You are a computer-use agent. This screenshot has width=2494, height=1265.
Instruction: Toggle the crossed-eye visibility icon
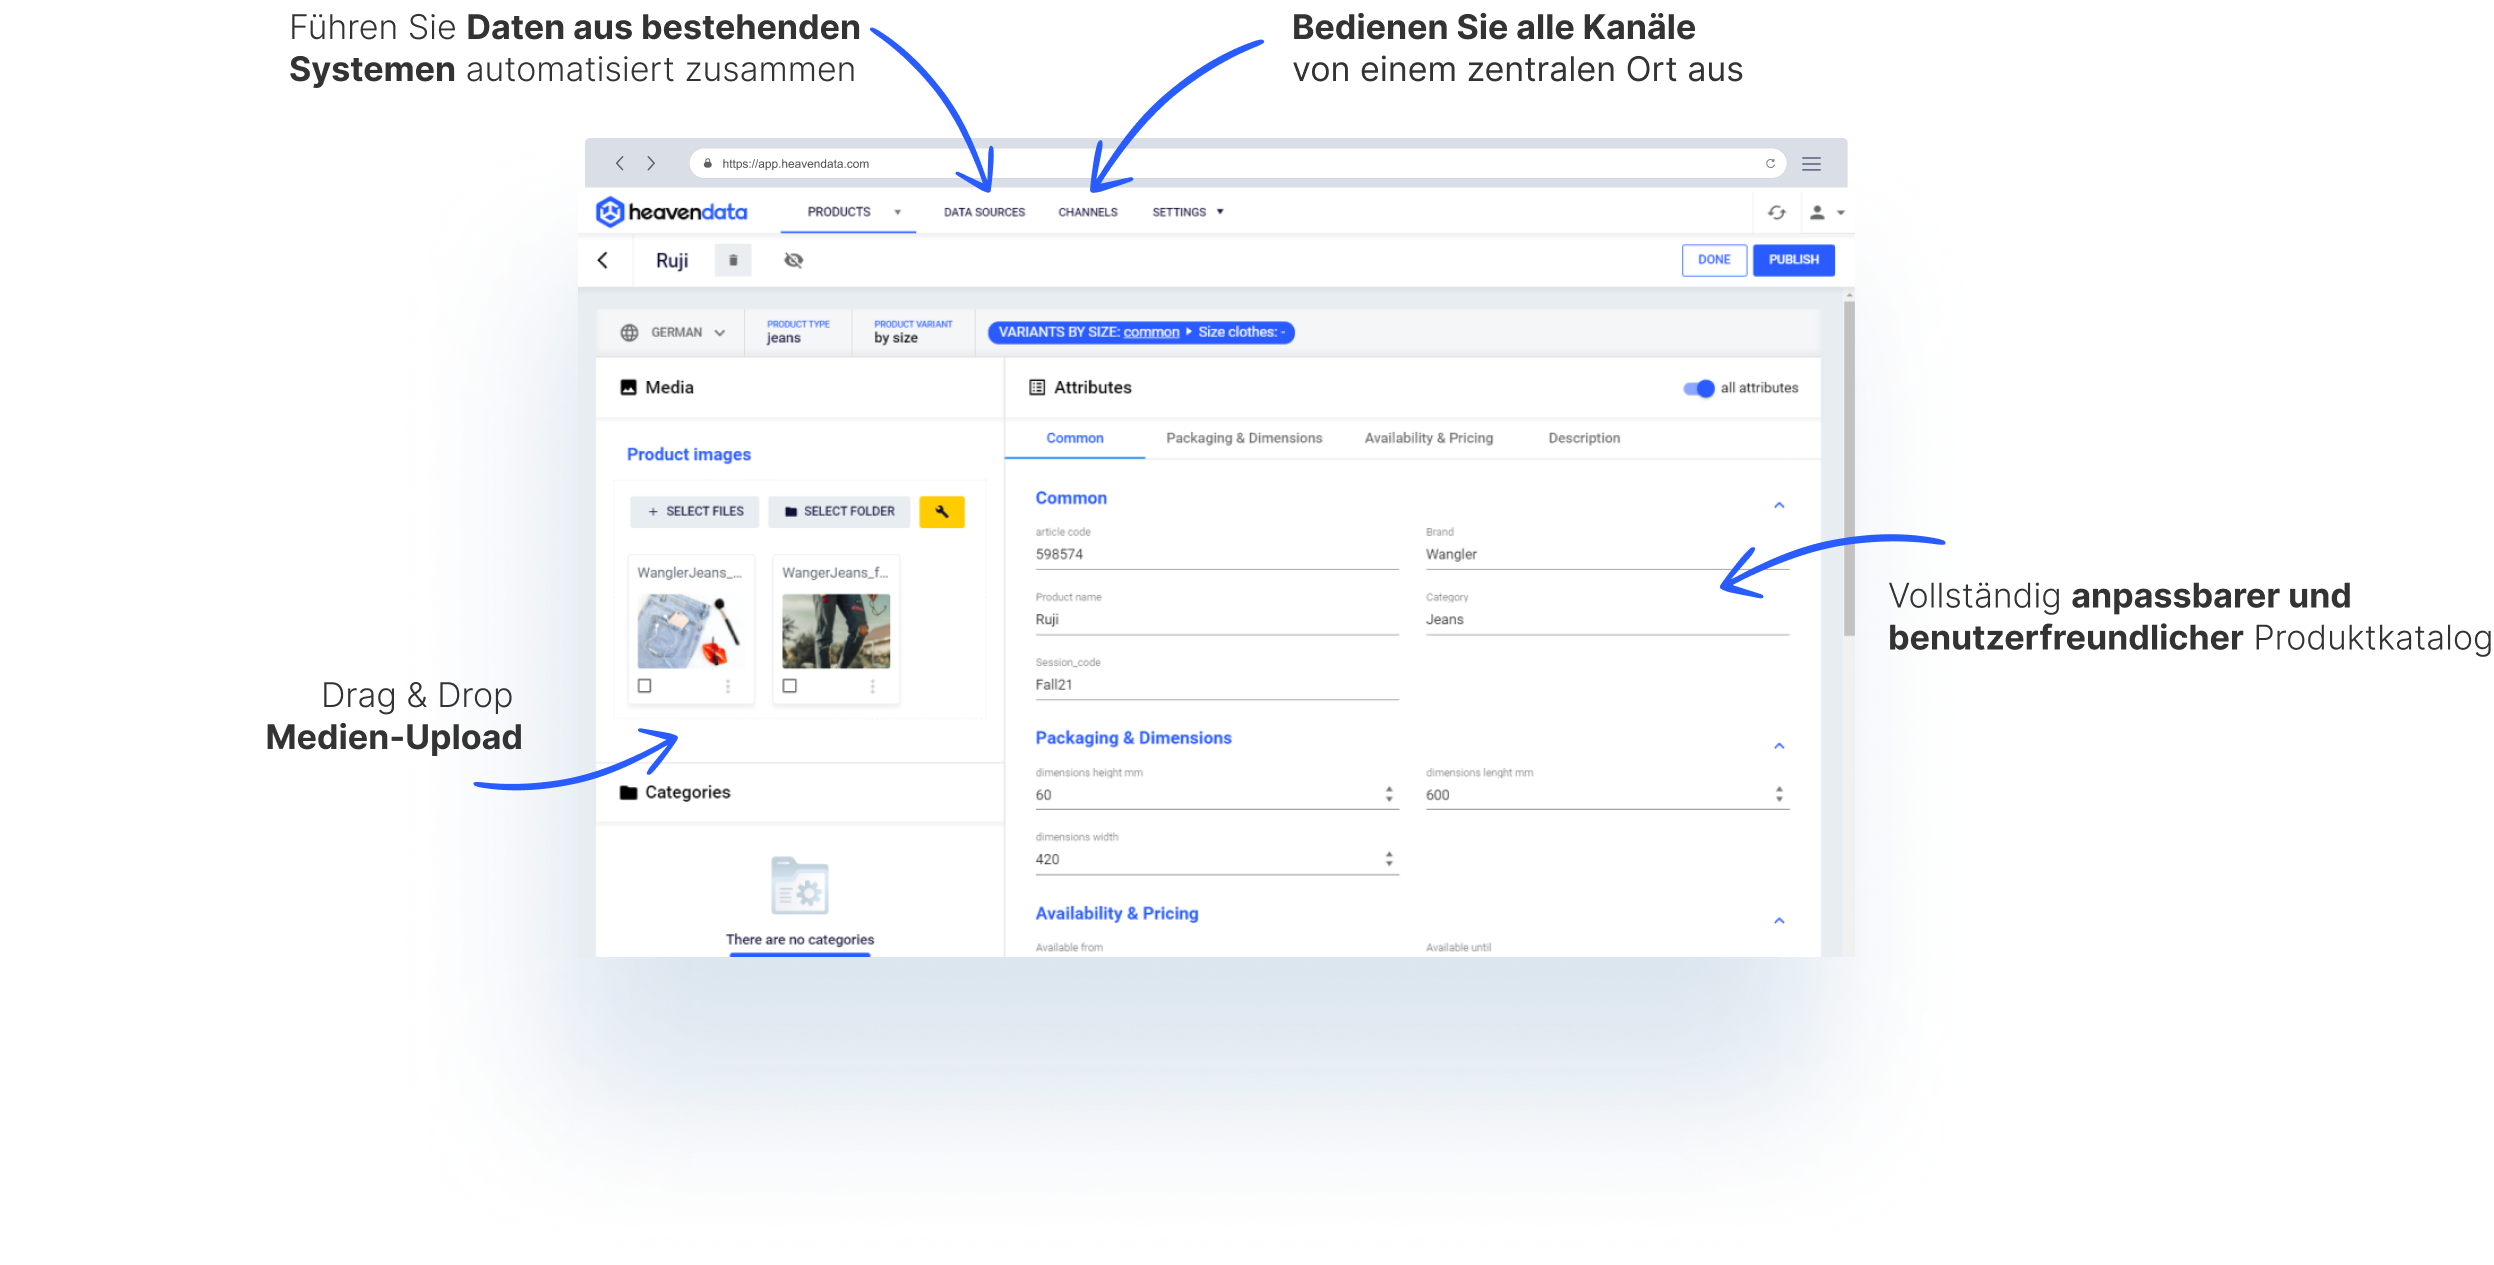[x=794, y=260]
